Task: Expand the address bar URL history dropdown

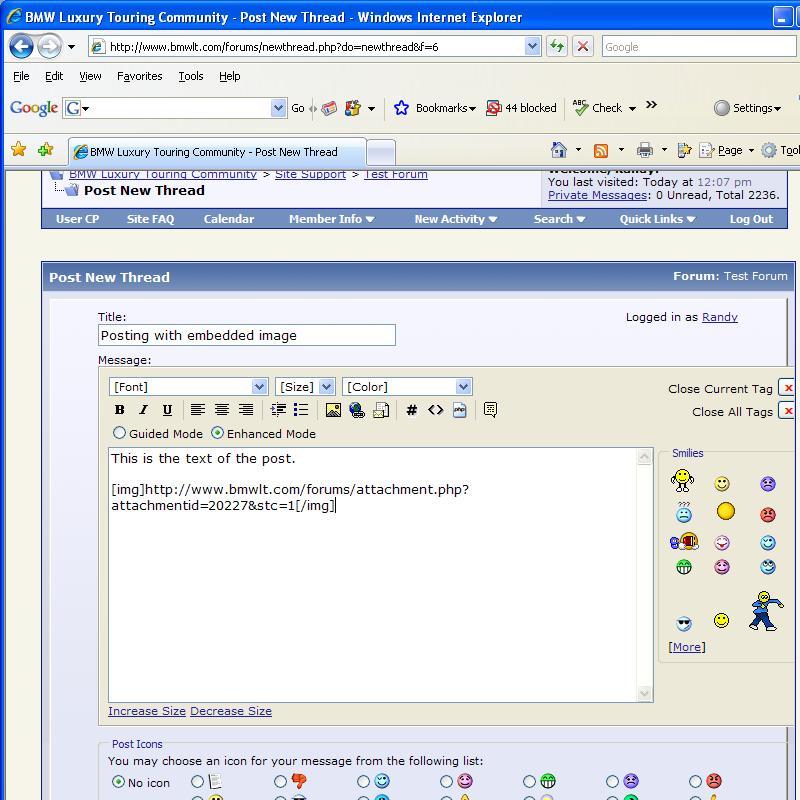Action: pos(532,47)
